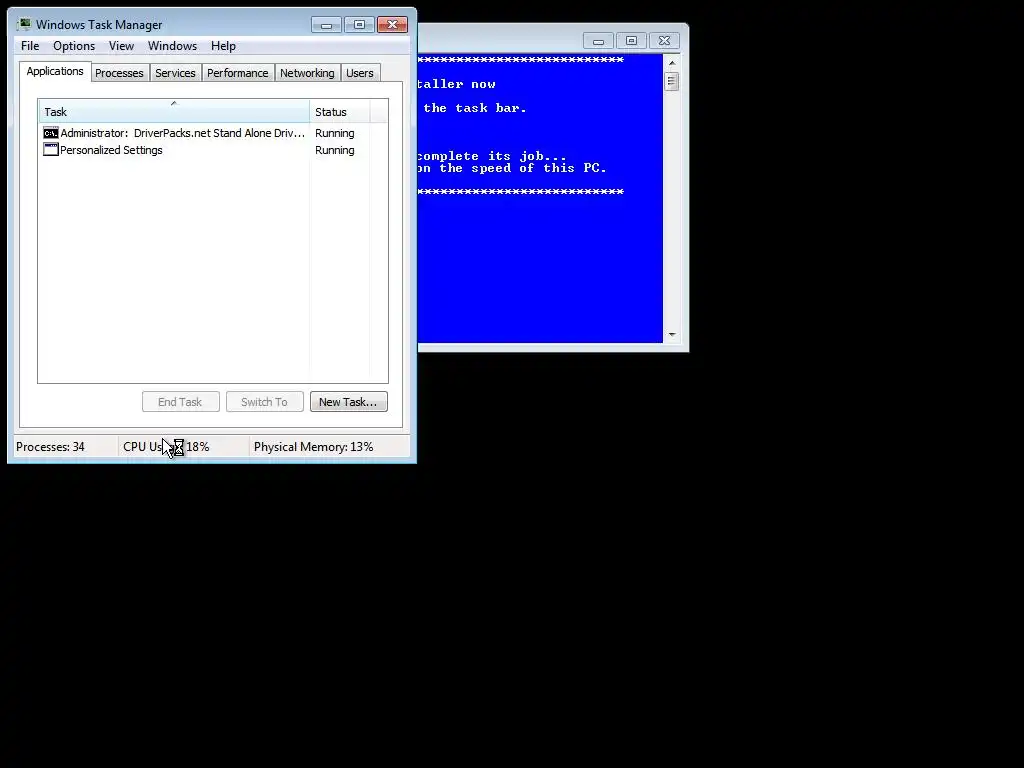Close the Windows Task Manager window
This screenshot has width=1024, height=768.
pyautogui.click(x=392, y=25)
